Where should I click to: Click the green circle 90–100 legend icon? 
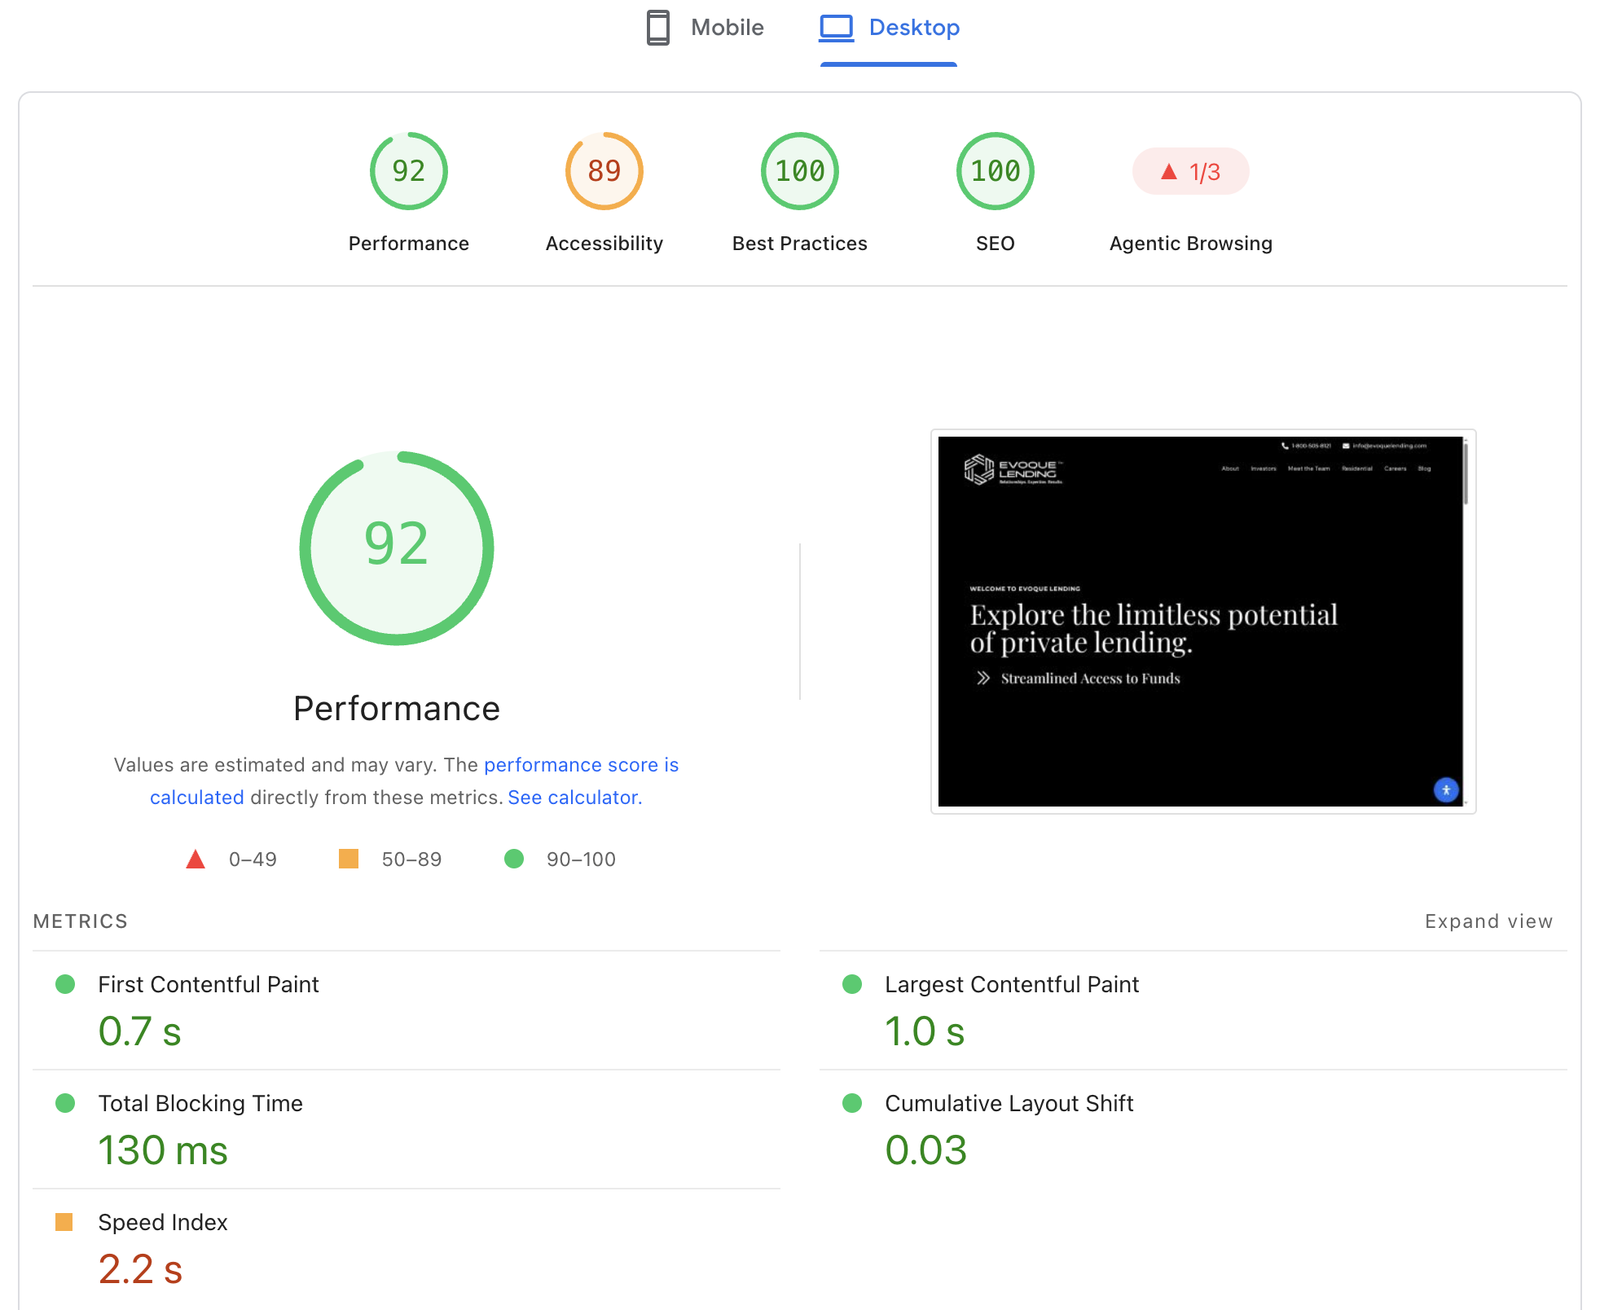(514, 859)
